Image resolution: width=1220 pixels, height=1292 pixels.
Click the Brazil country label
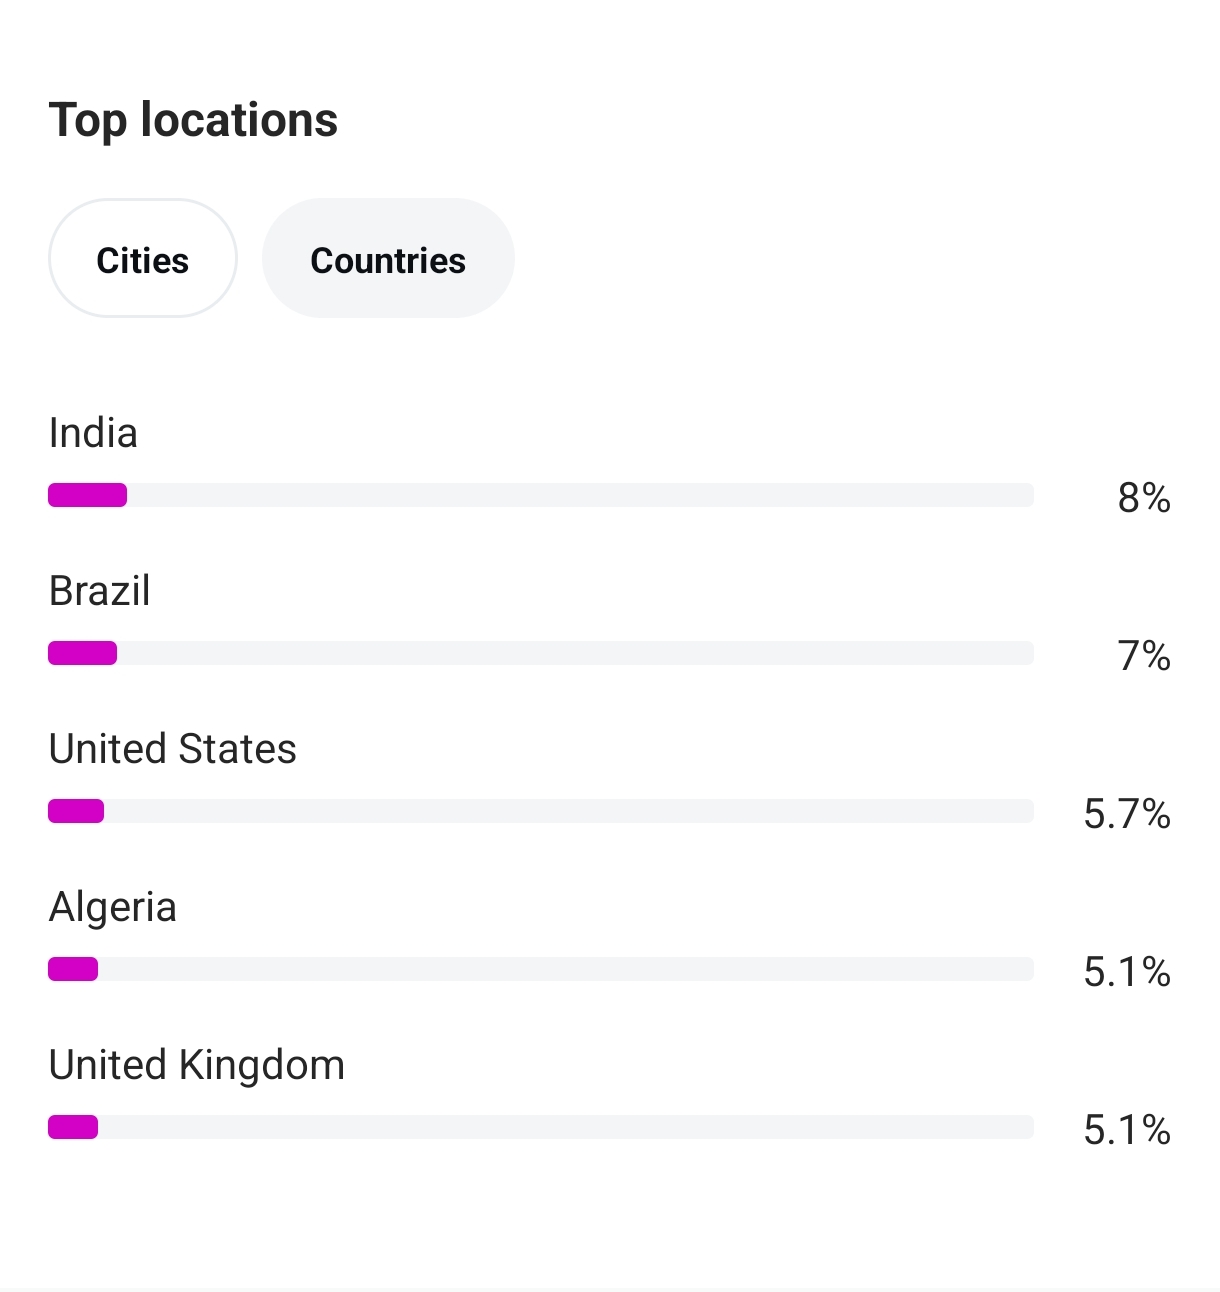100,591
